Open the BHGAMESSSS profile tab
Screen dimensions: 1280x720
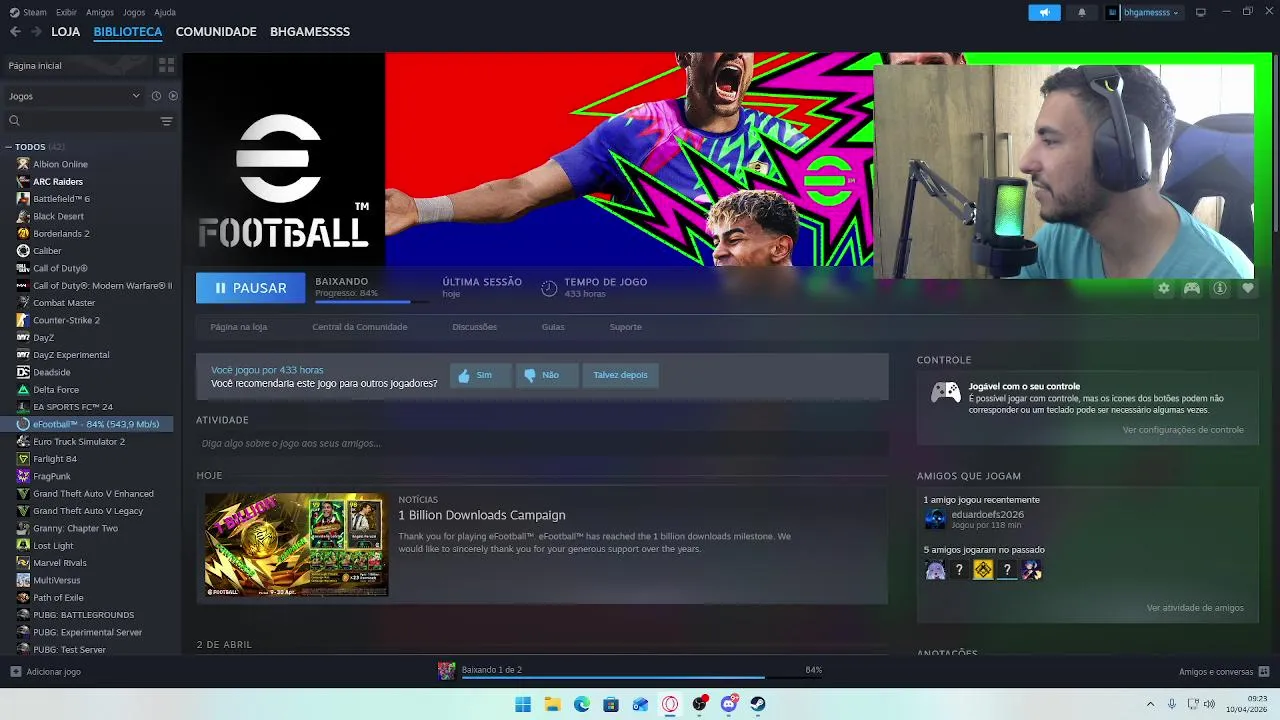pos(310,31)
